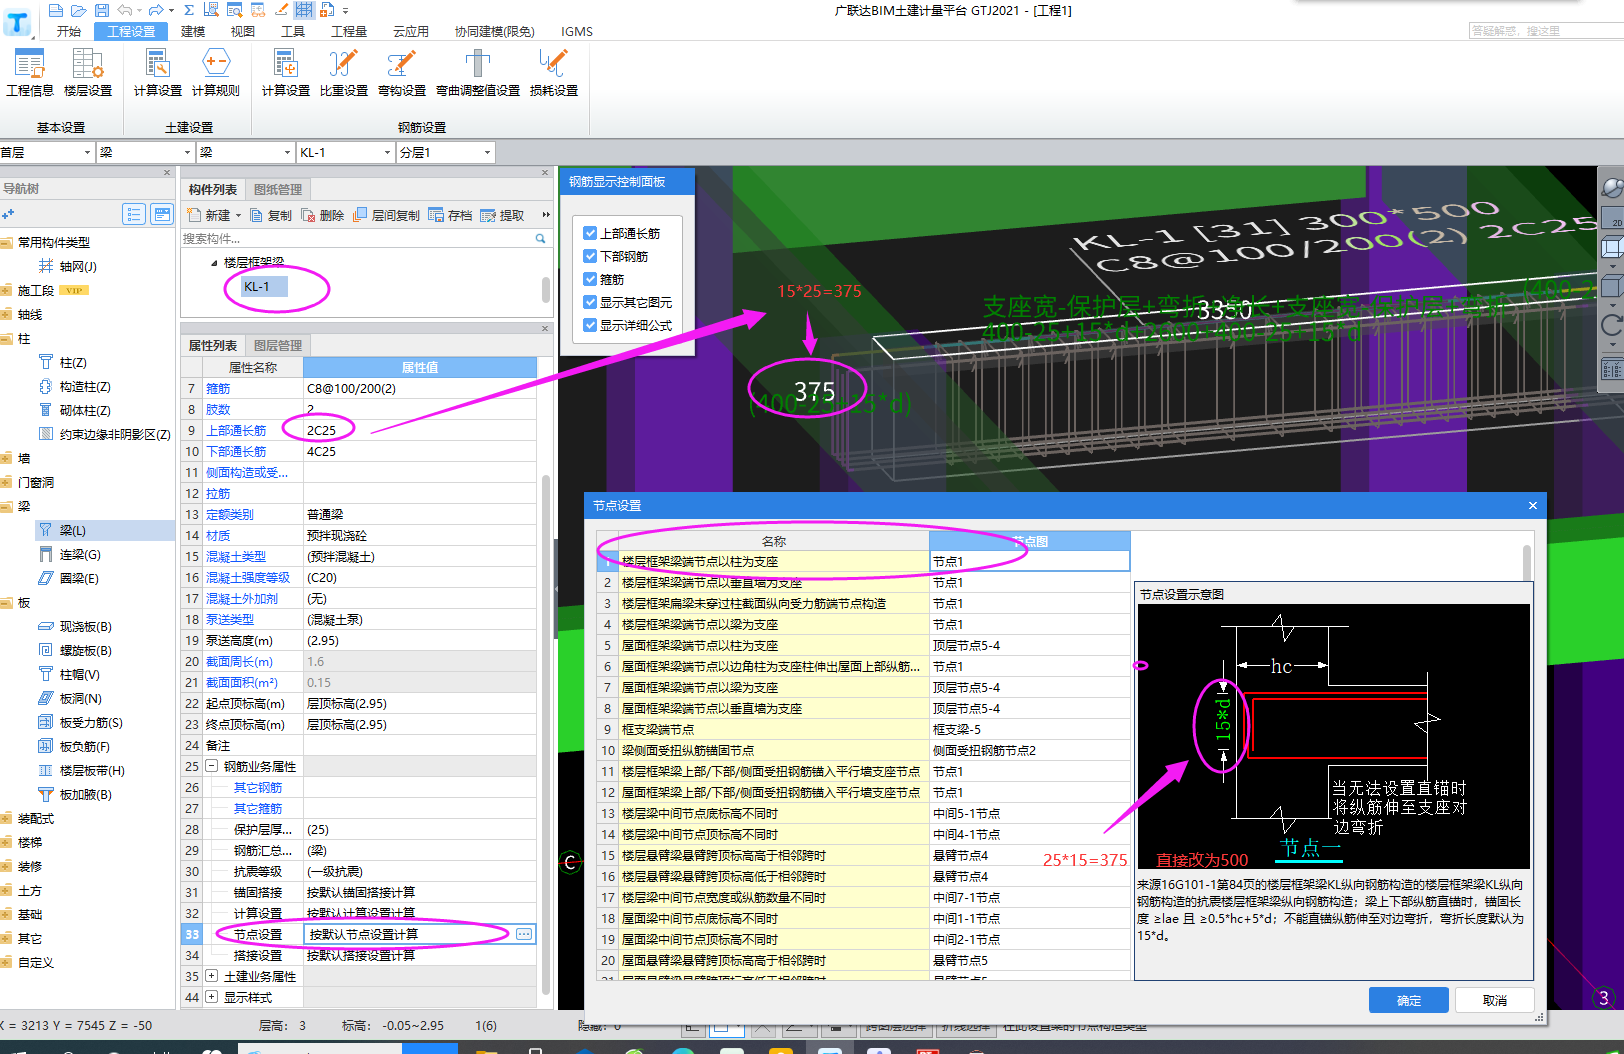1624x1054 pixels.
Task: Click the 搜索构件 search field
Action: tap(357, 239)
